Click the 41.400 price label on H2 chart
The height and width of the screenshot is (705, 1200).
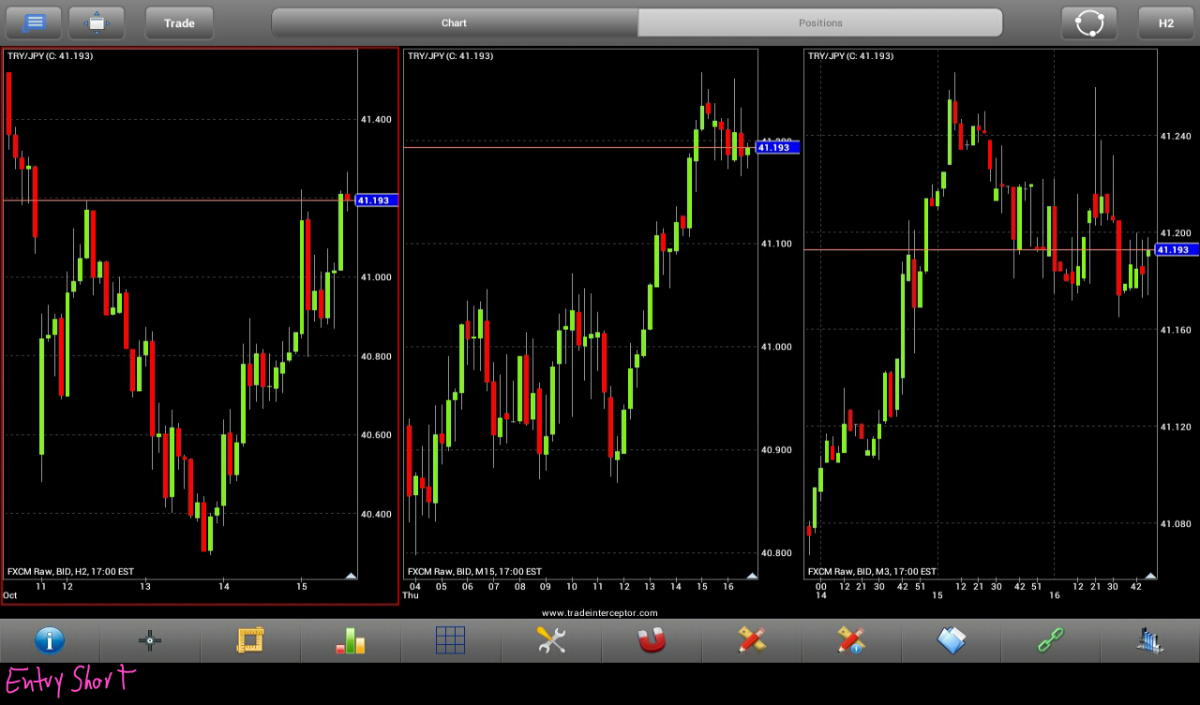(376, 119)
